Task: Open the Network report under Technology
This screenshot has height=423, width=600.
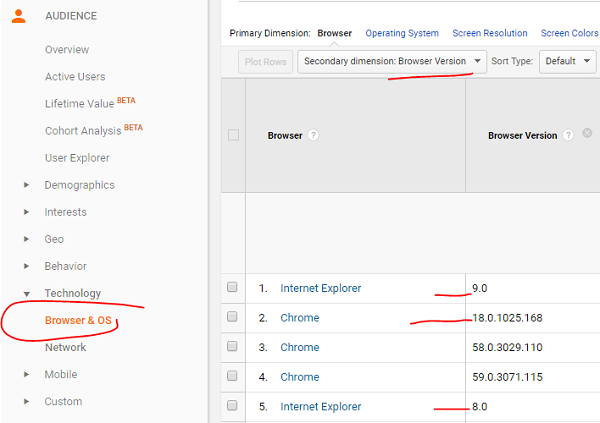Action: pos(65,348)
